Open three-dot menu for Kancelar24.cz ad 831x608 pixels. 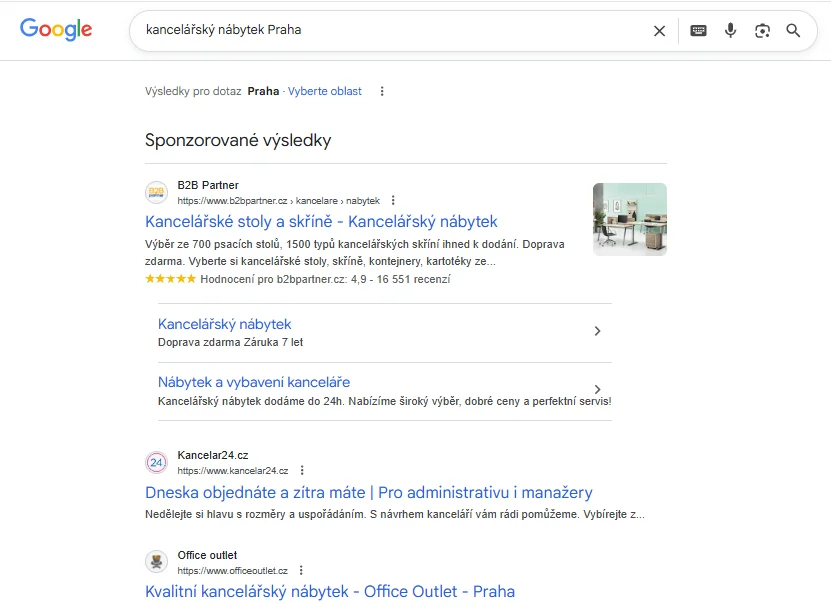(302, 470)
